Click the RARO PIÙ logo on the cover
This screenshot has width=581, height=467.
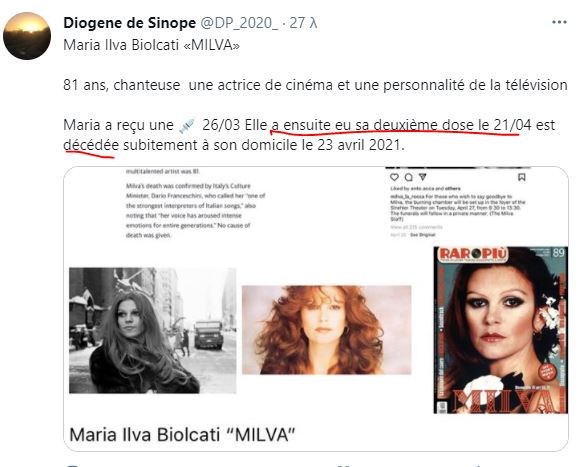pos(473,254)
